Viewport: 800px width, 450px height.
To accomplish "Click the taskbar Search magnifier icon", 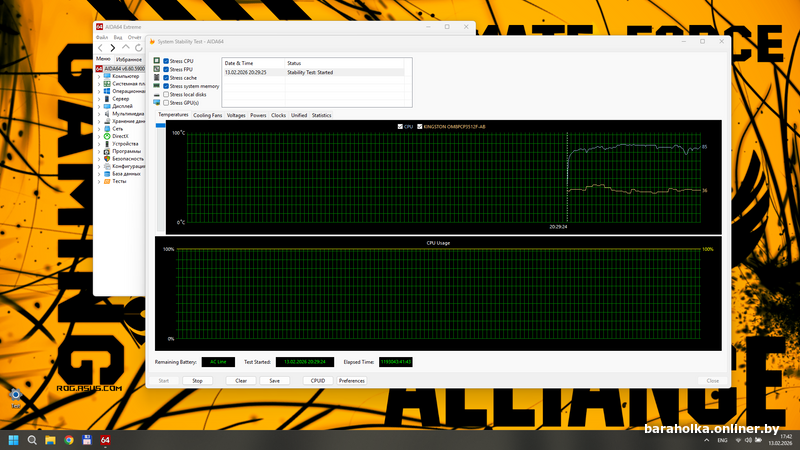I will pyautogui.click(x=32, y=440).
